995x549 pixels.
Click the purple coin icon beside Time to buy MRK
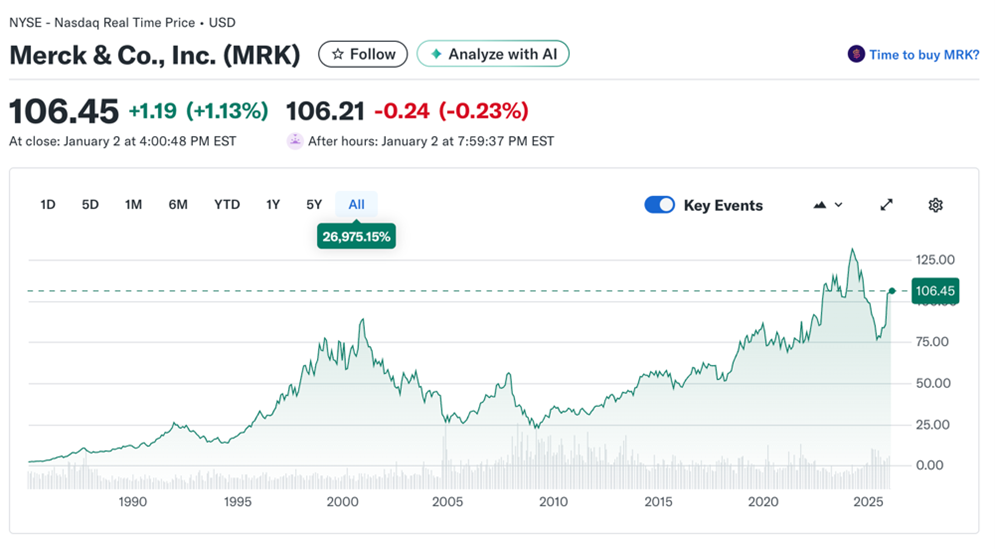coord(856,55)
